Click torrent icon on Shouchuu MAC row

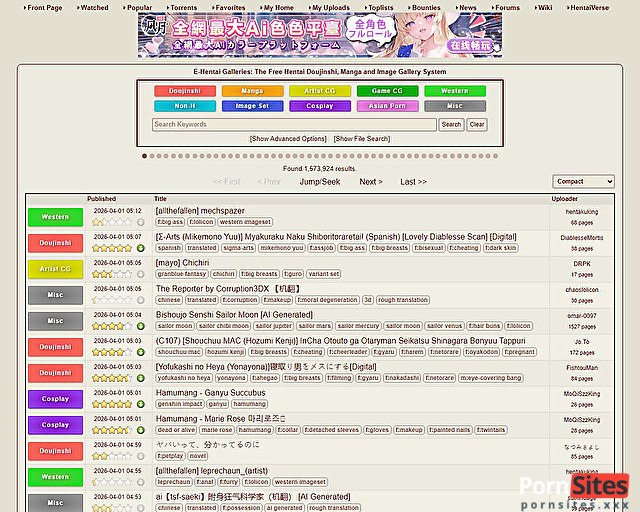pyautogui.click(x=141, y=352)
